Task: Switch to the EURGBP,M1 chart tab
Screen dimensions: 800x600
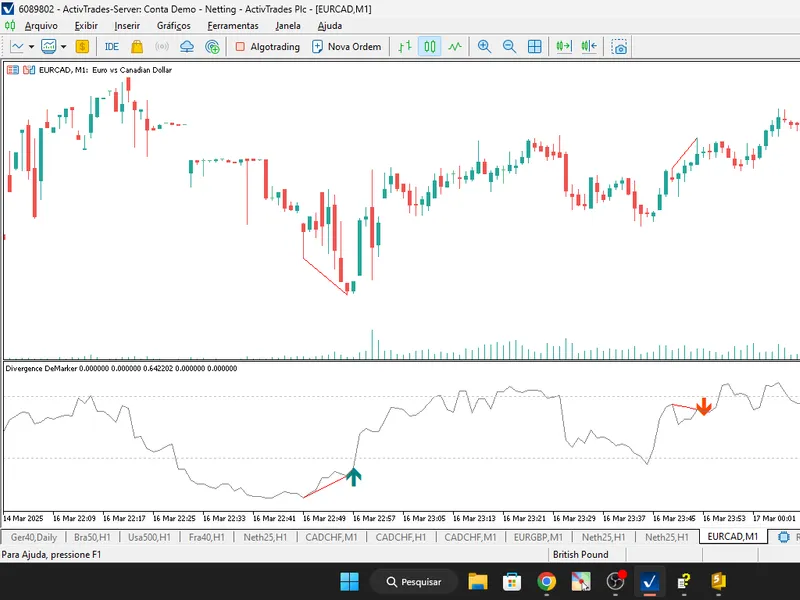Action: 538,537
